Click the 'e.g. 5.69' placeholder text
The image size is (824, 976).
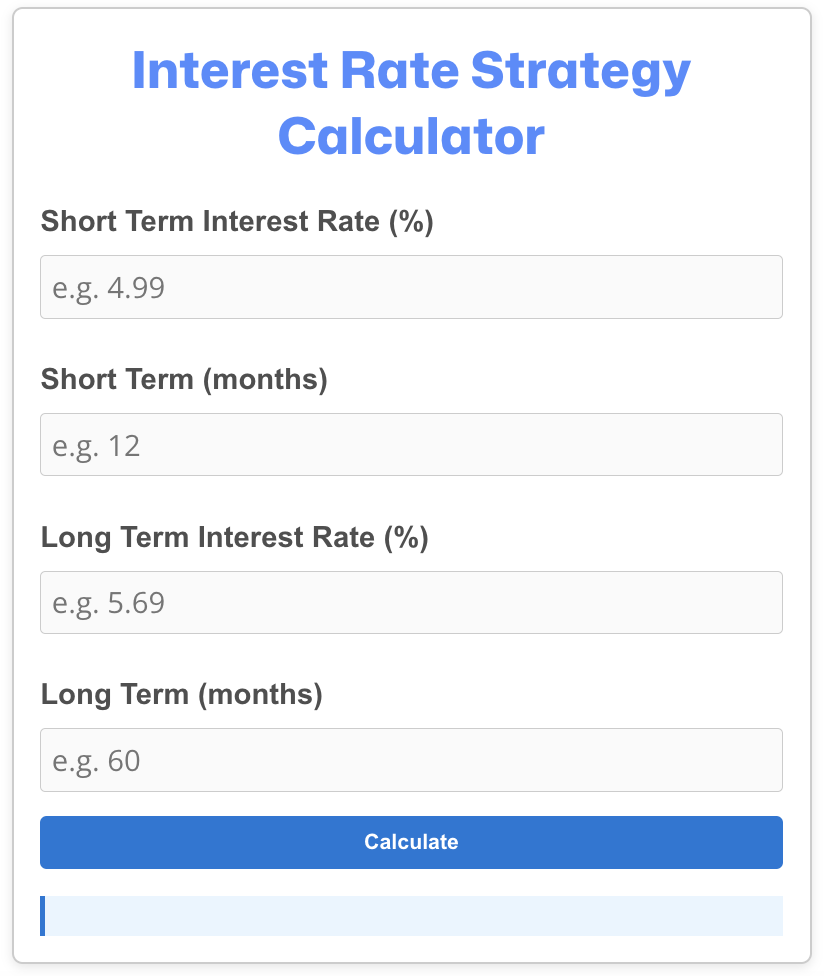pos(108,603)
